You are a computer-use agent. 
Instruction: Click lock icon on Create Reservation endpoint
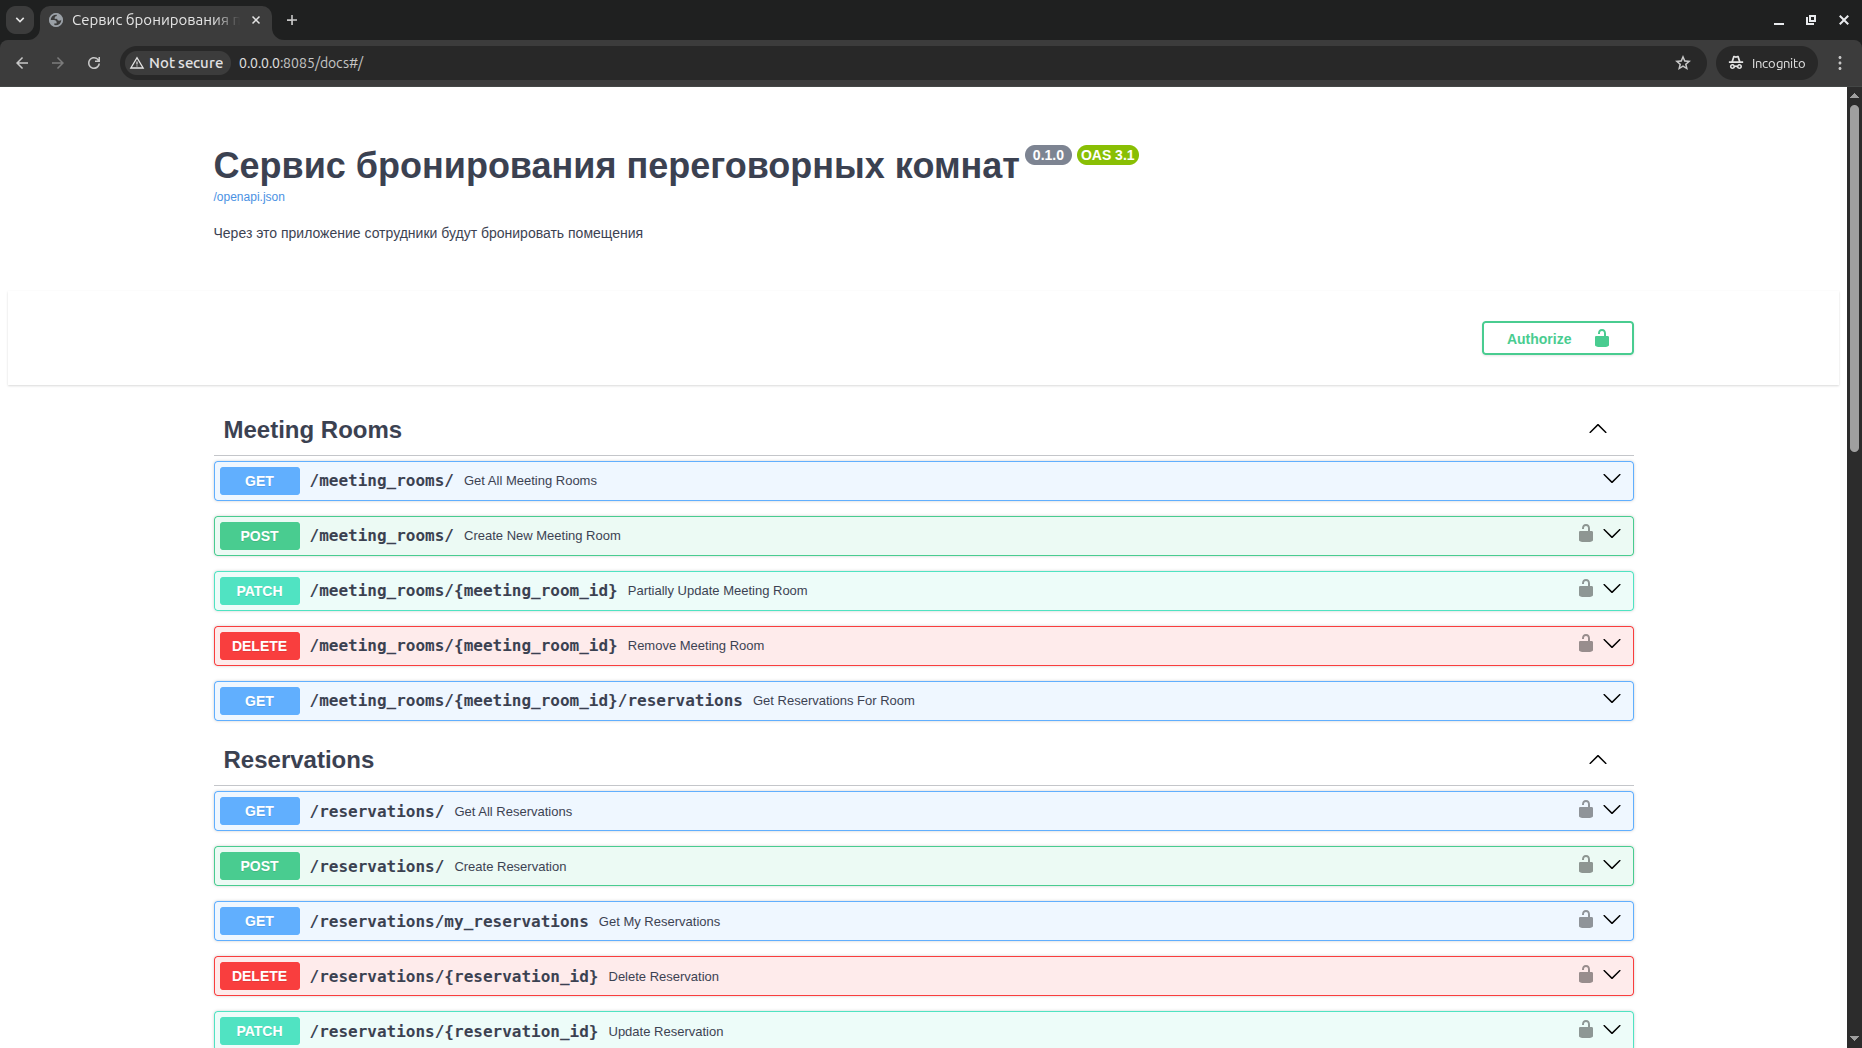pyautogui.click(x=1585, y=865)
